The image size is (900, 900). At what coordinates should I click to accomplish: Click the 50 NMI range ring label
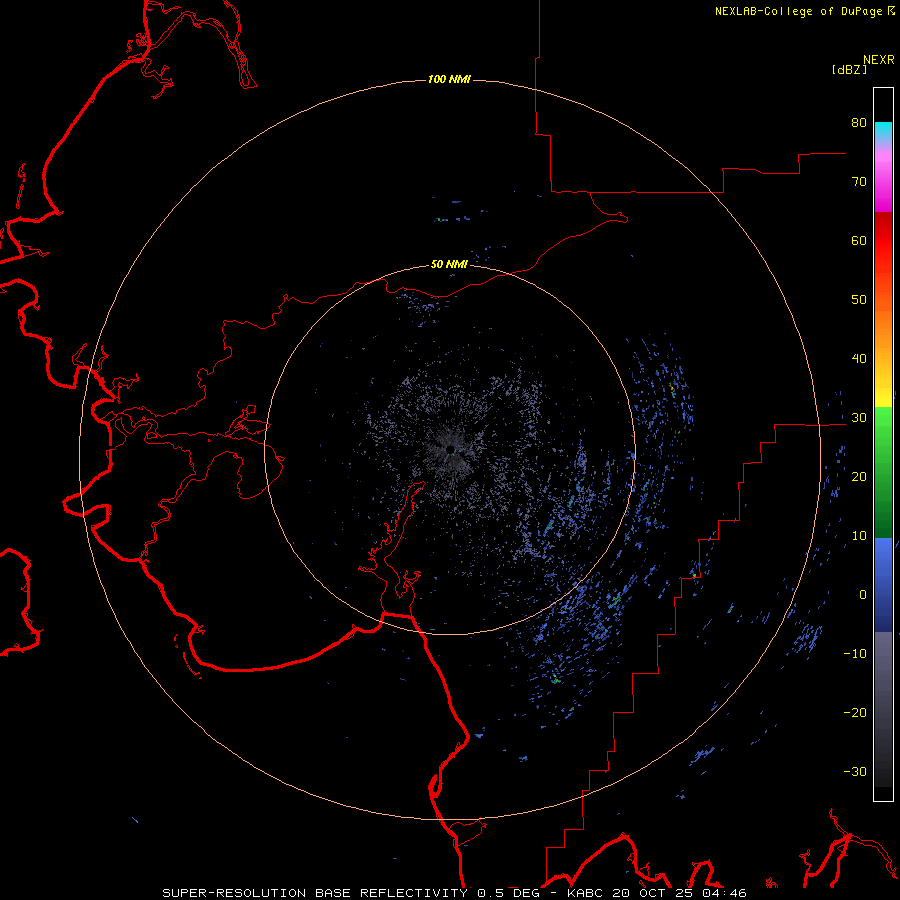[449, 264]
